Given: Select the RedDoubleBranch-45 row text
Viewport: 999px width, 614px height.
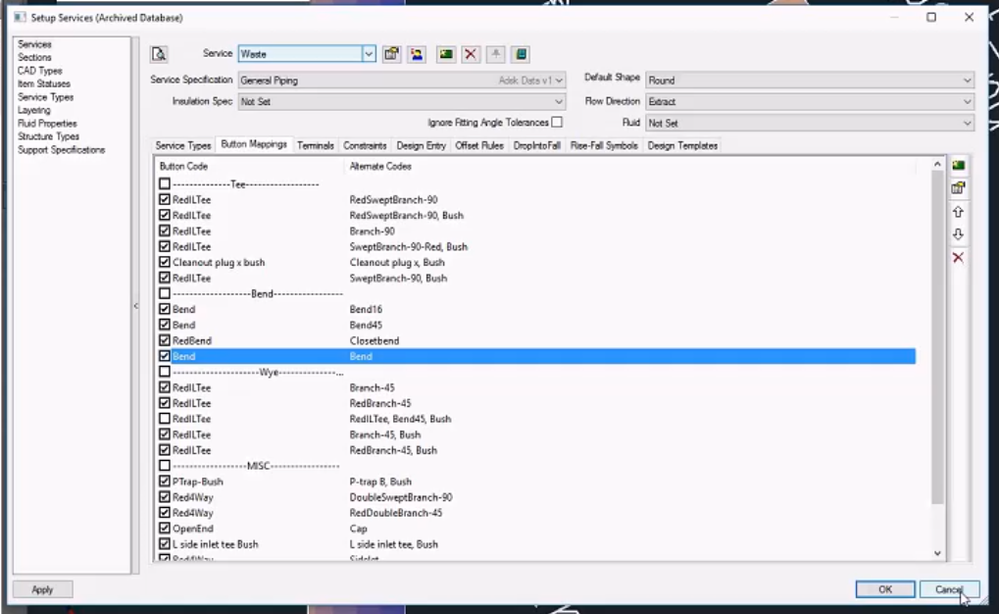Looking at the screenshot, I should [396, 513].
